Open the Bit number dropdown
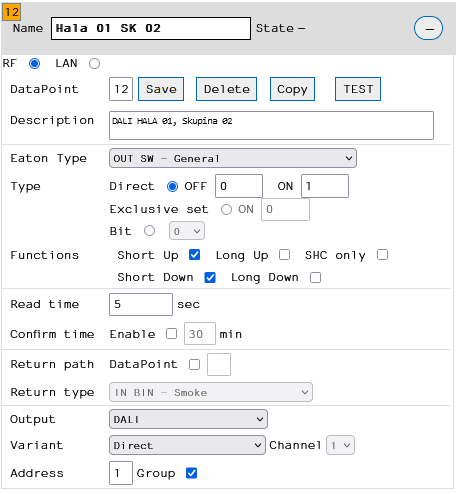The width and height of the screenshot is (459, 494). (187, 231)
